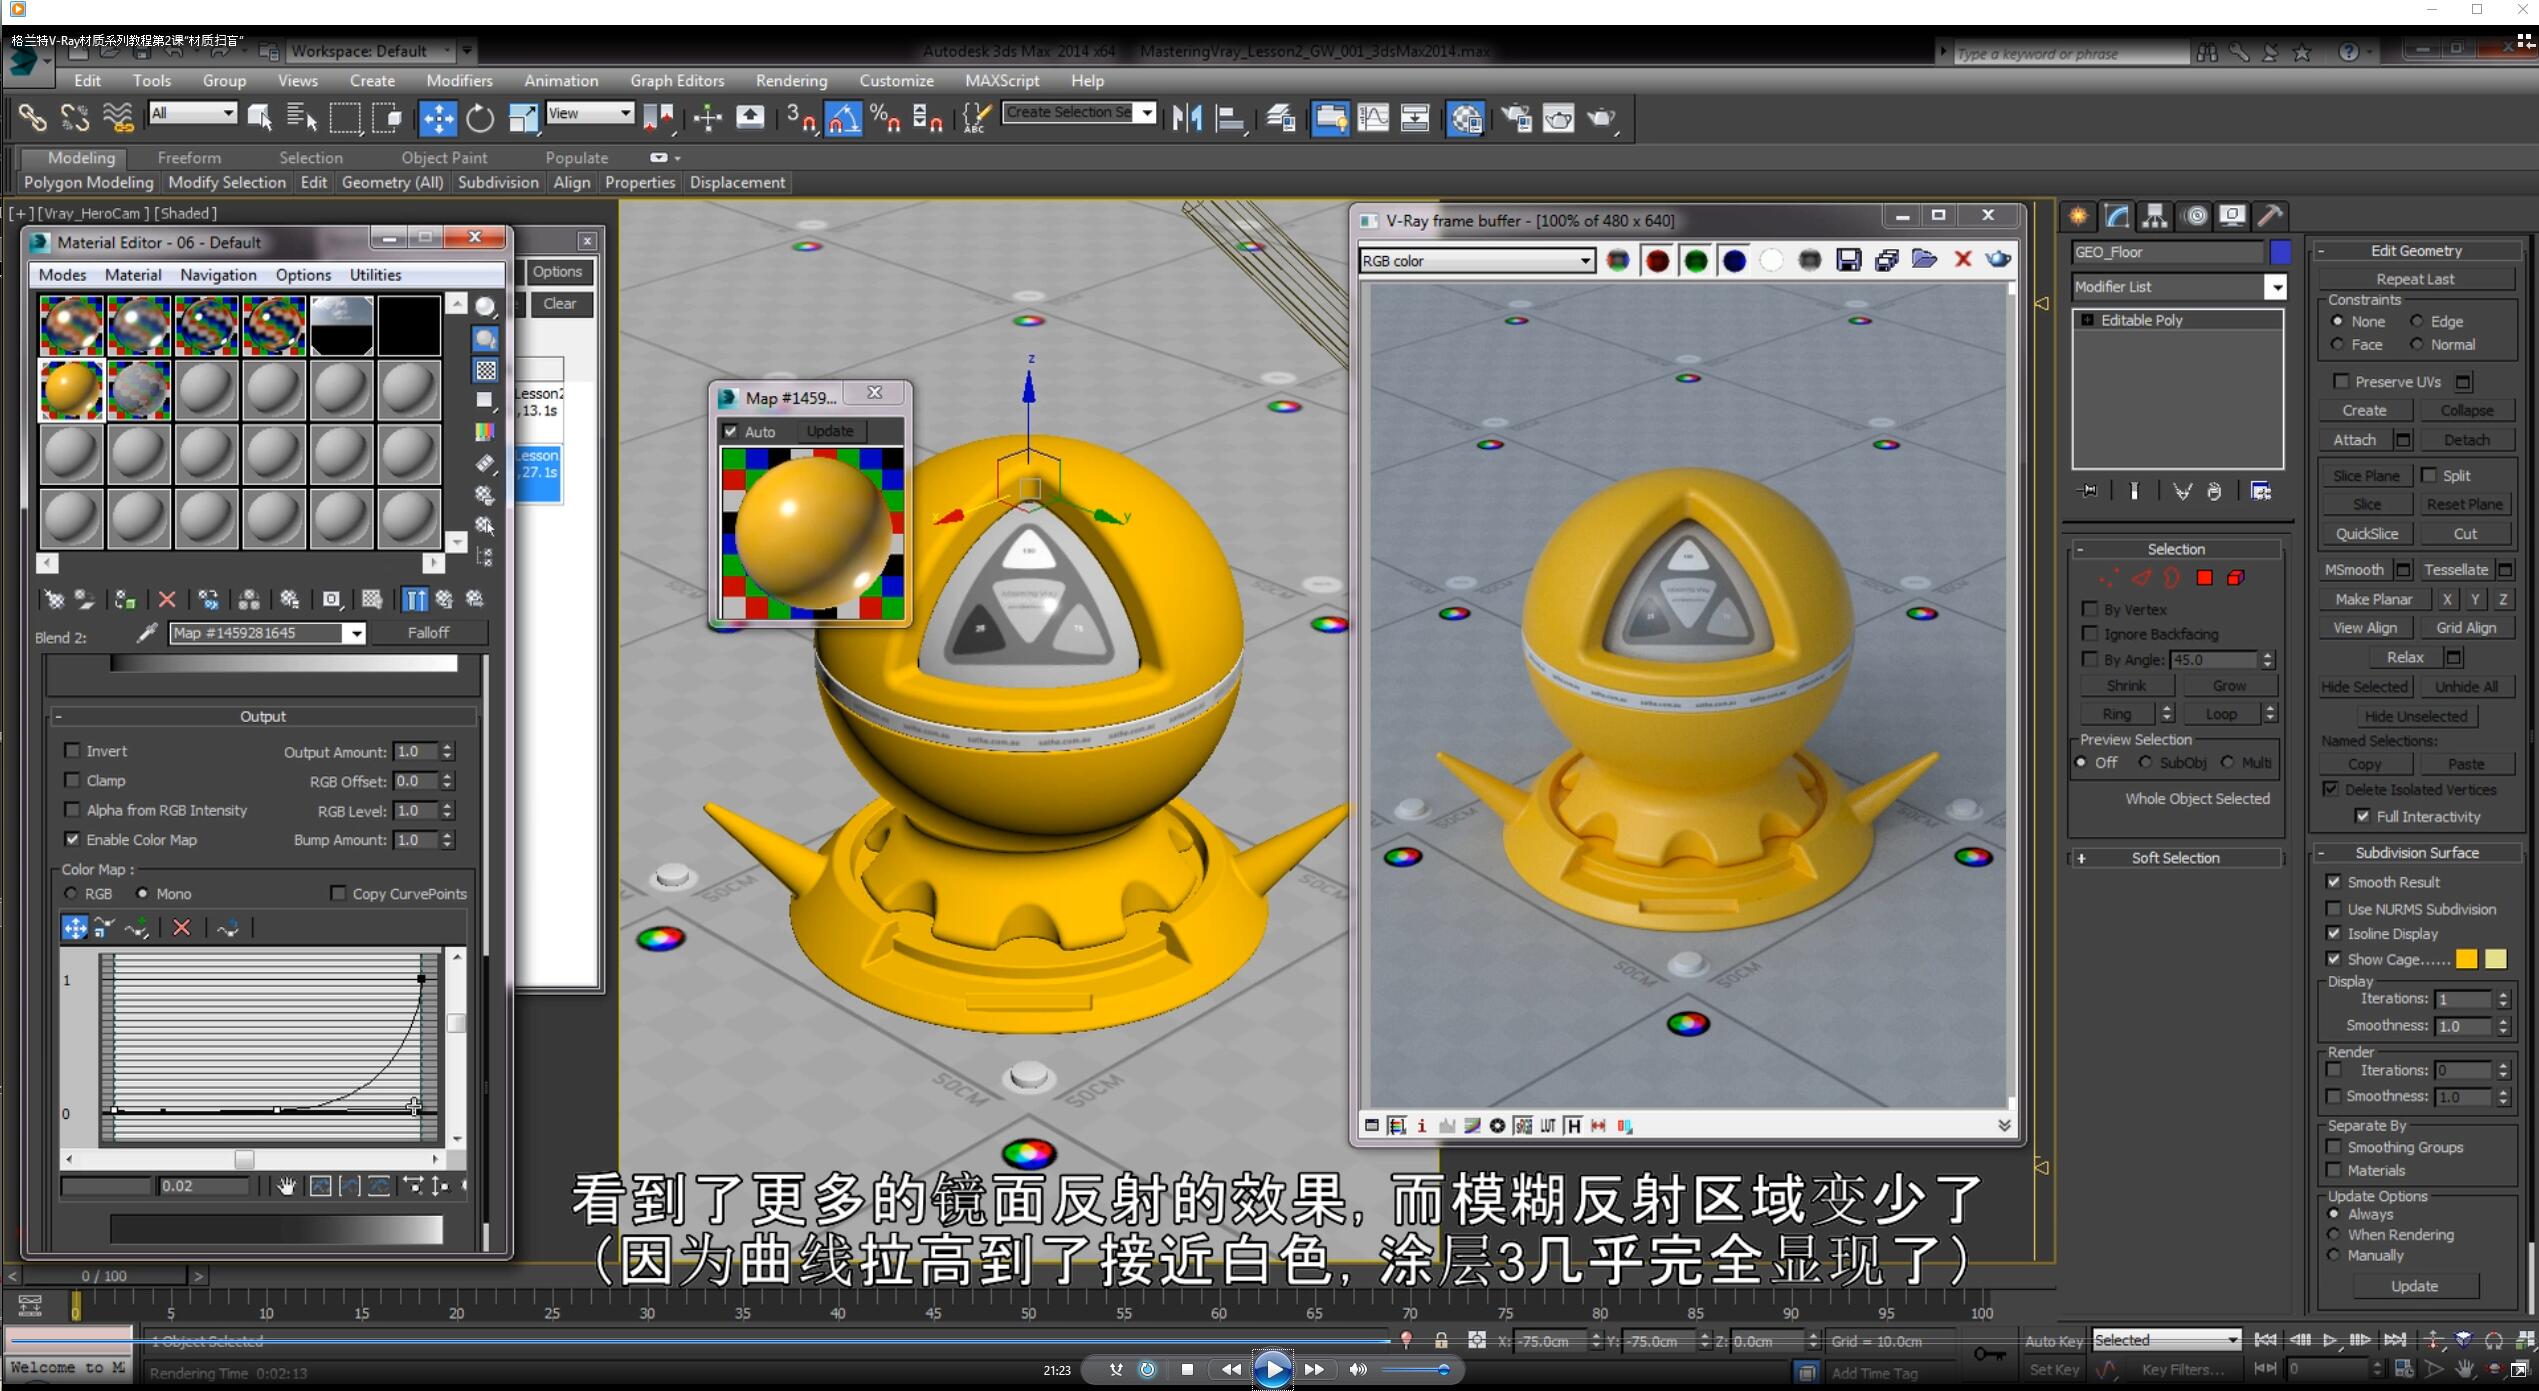Clear image with red X in frame buffer
2539x1391 pixels.
[x=1963, y=260]
